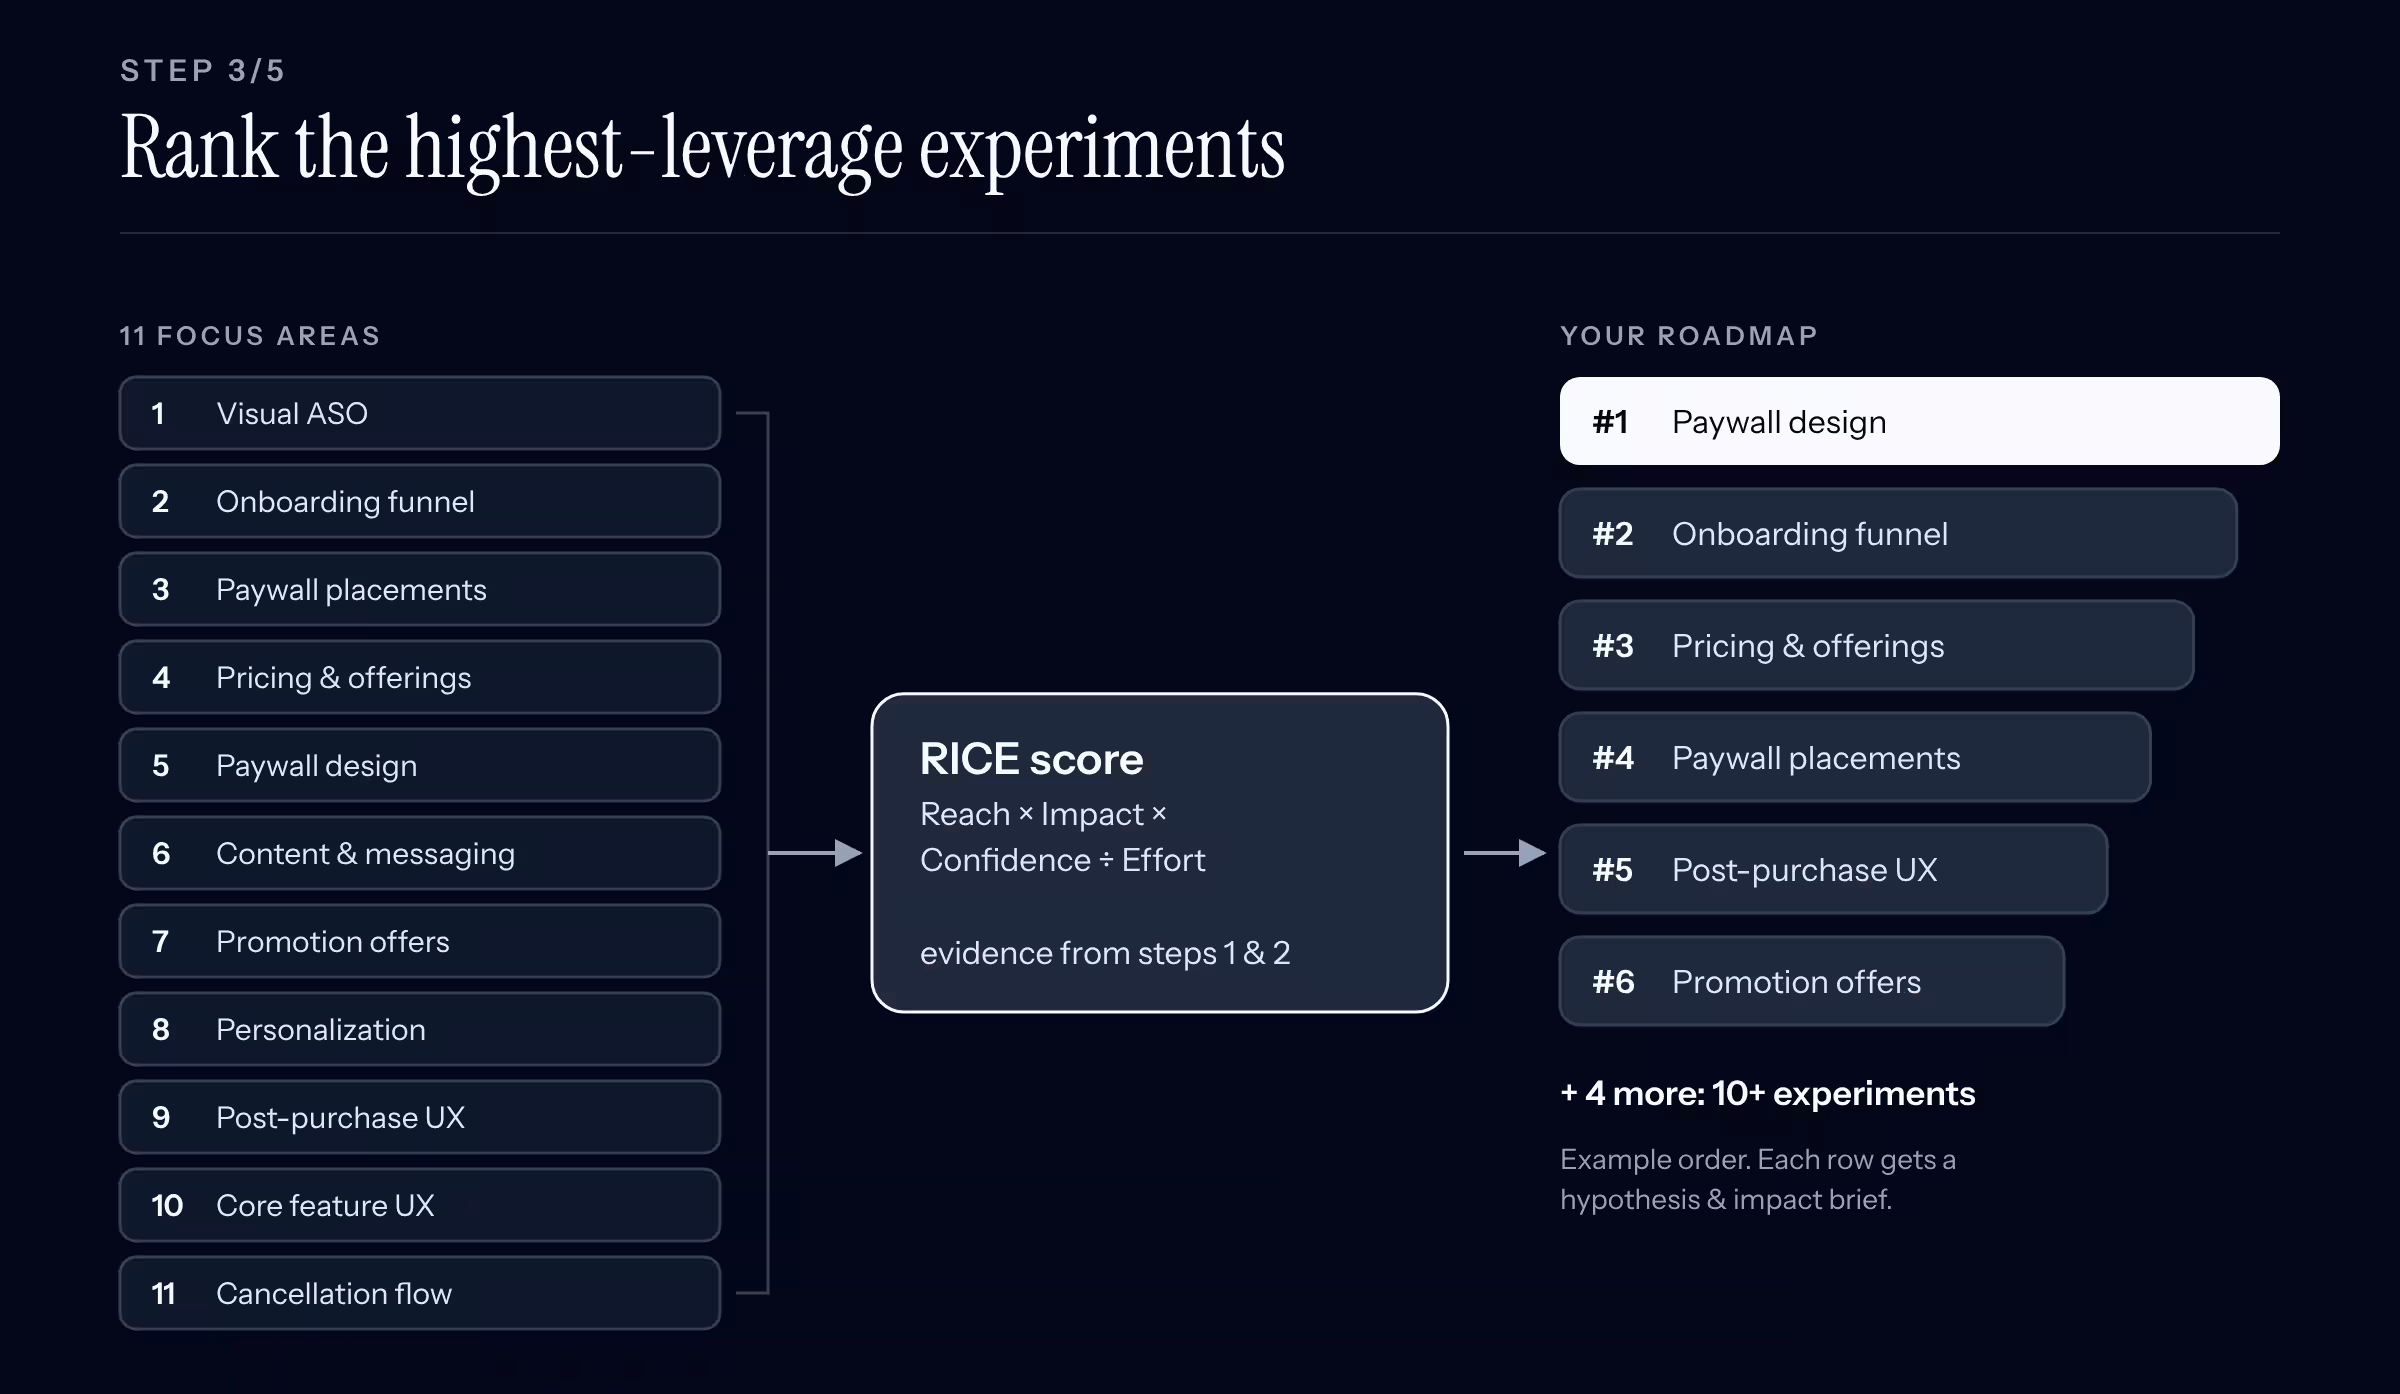Click the 'Rank the highest-leverage experiments' title
This screenshot has height=1394, width=2400.
tap(702, 150)
